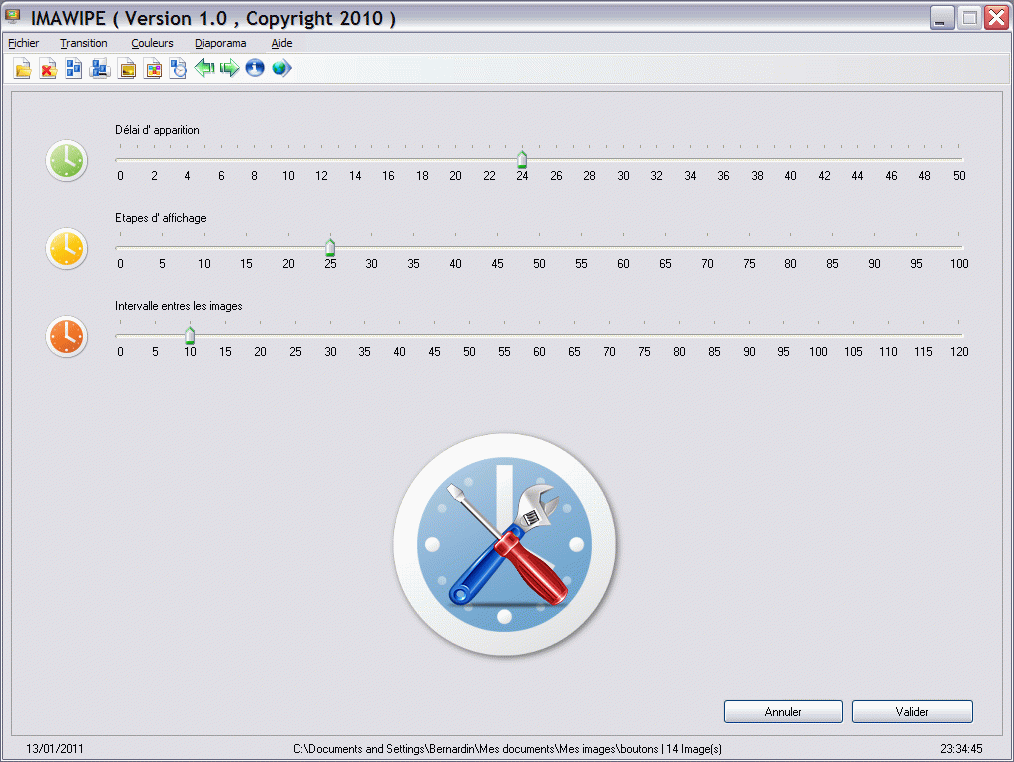Click the blue tiles document toolbar icon
The width and height of the screenshot is (1014, 762).
click(x=74, y=69)
